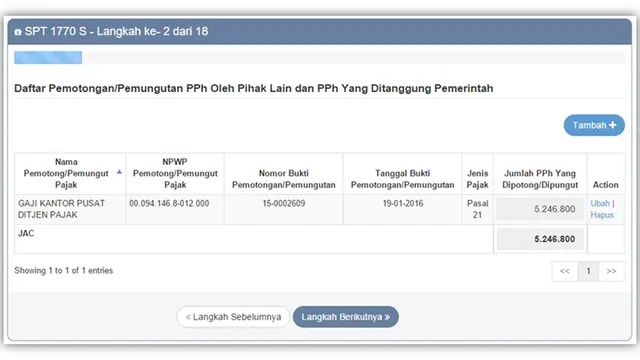Click the Jenis Pajak column header
The image size is (640, 360).
[x=478, y=173]
